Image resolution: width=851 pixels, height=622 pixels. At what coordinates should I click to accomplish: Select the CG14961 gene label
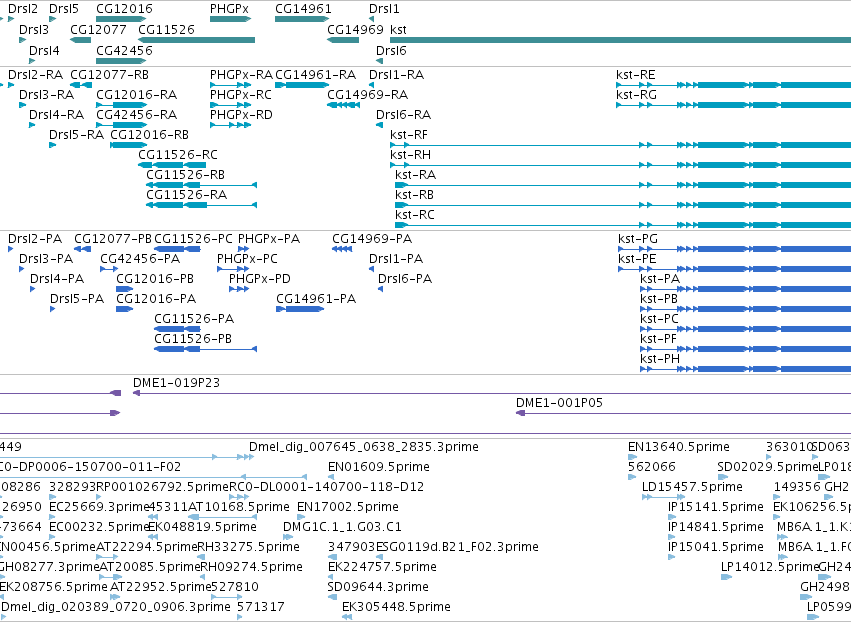pos(303,9)
